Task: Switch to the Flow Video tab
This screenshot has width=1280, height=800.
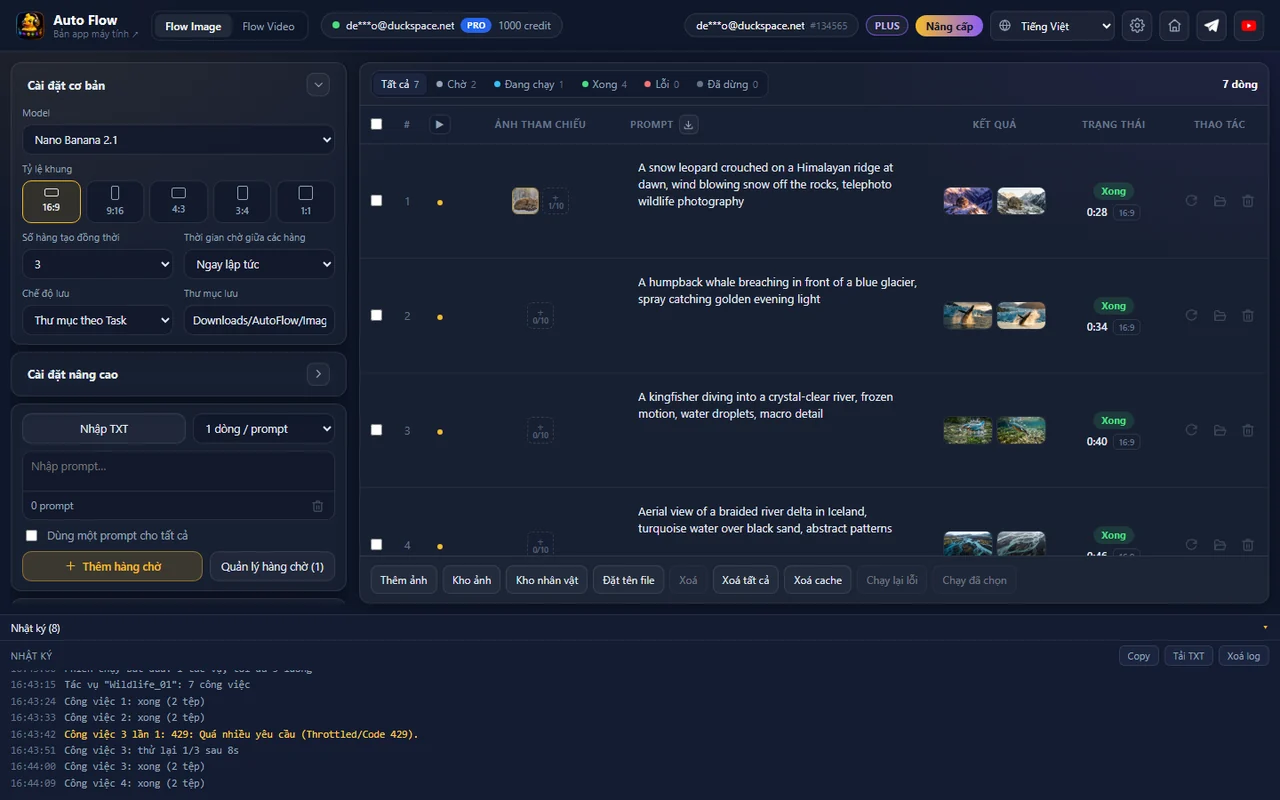Action: pos(268,26)
